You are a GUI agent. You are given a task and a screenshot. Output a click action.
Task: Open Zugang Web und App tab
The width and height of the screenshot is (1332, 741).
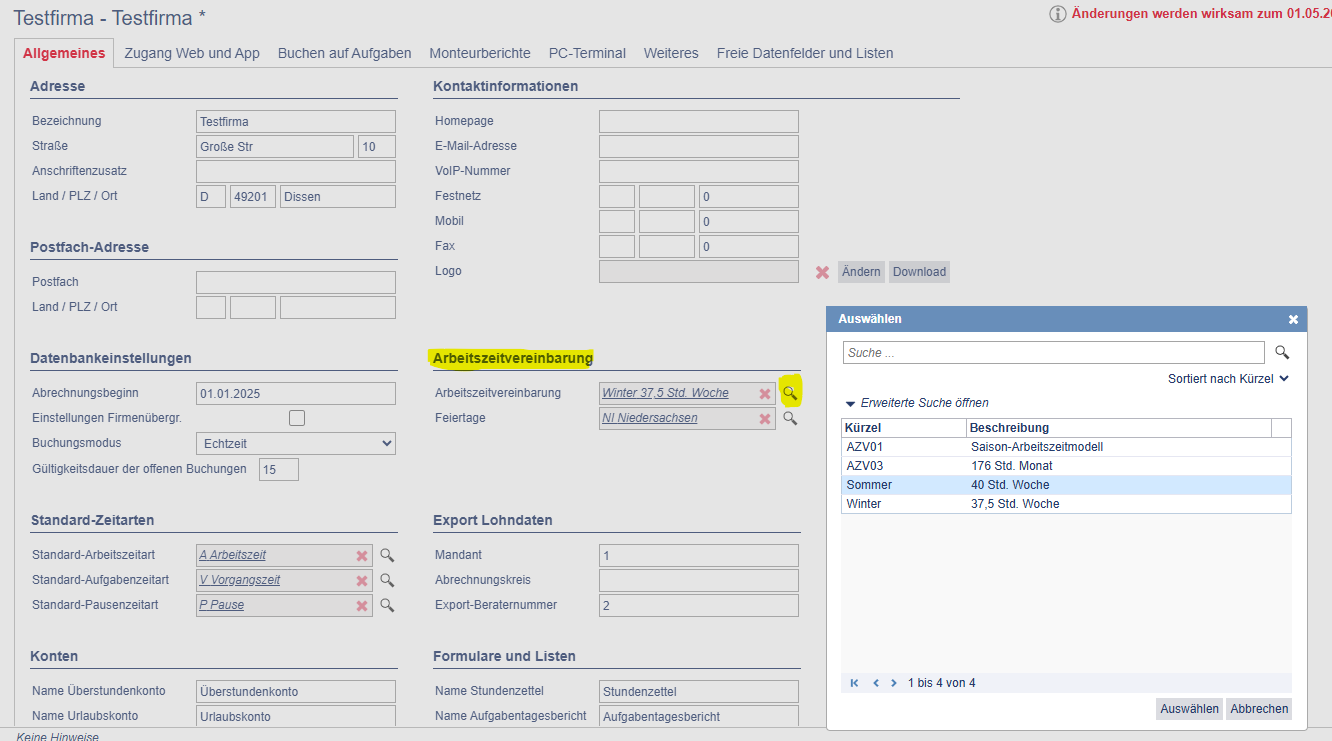tap(192, 53)
